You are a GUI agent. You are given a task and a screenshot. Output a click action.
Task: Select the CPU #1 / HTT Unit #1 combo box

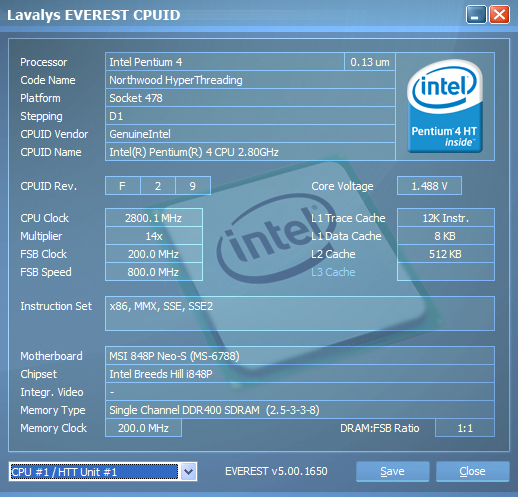[103, 472]
